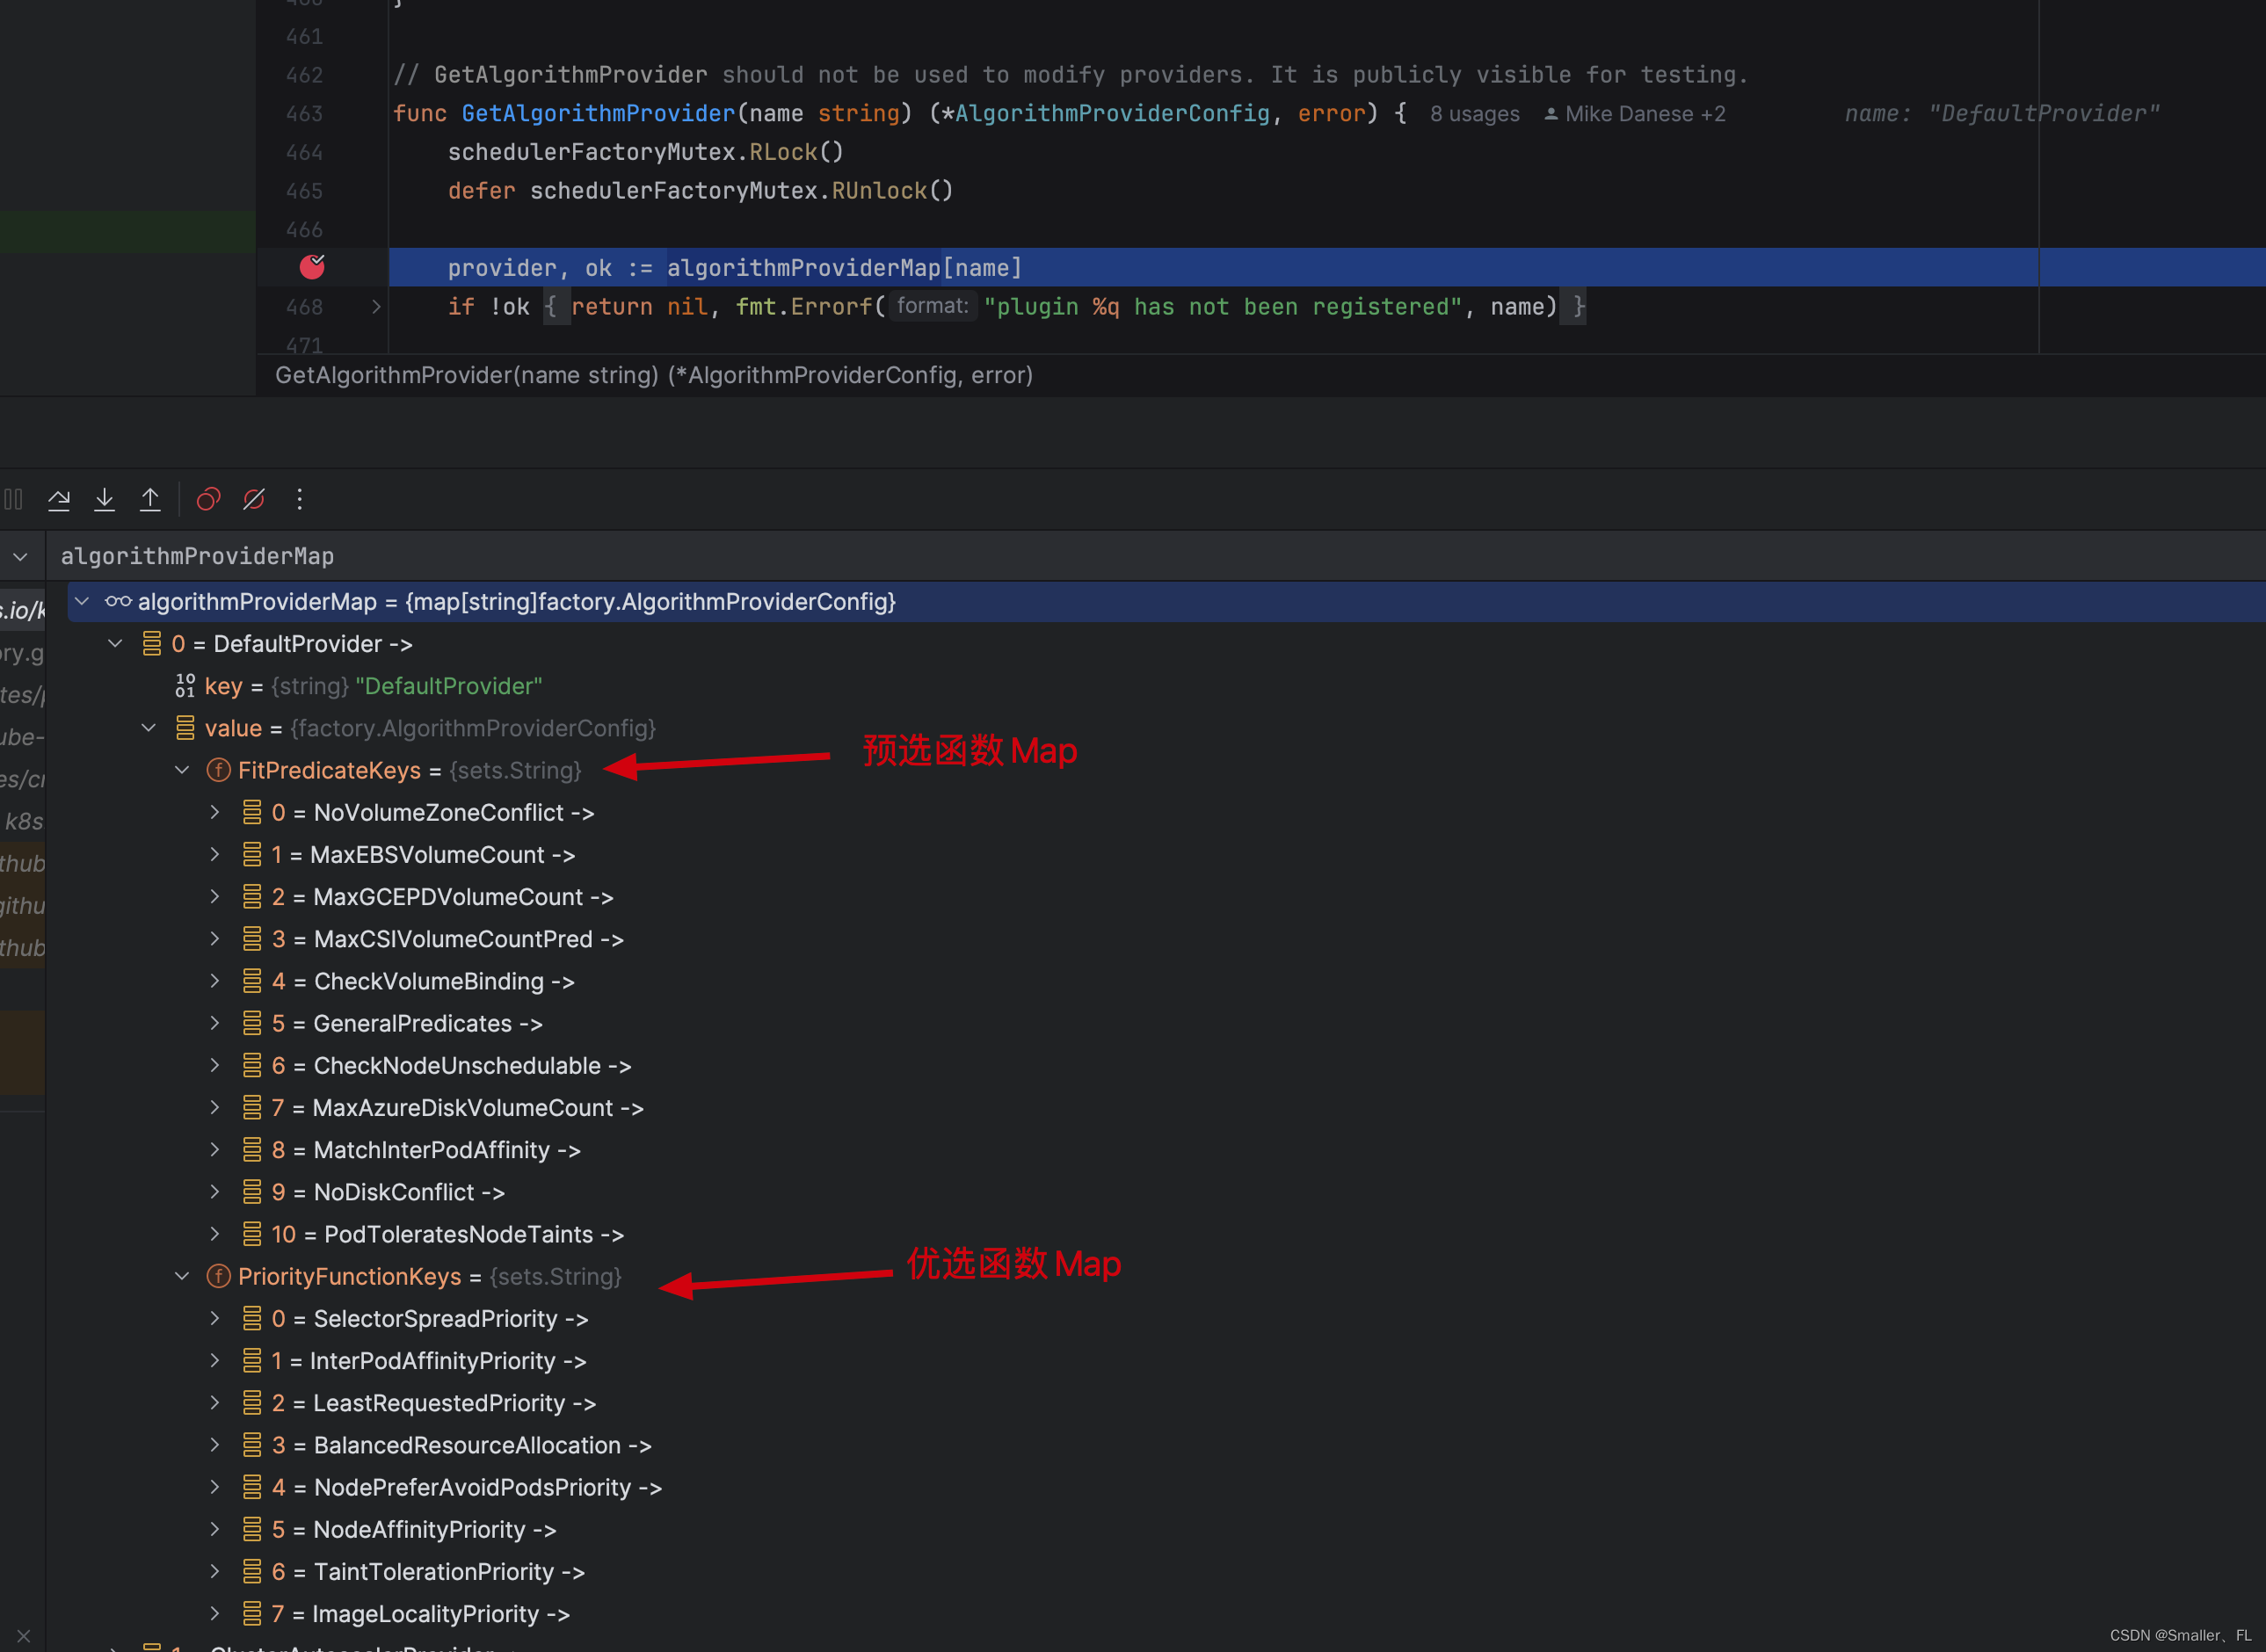
Task: Expand the MaxAzureDiskVolumeCount entry
Action: [x=215, y=1107]
